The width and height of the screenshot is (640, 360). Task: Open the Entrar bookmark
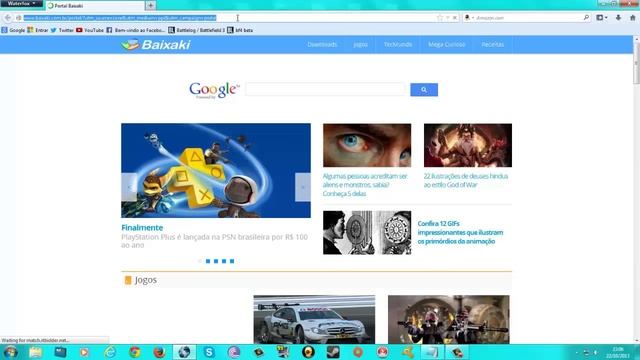pyautogui.click(x=38, y=30)
